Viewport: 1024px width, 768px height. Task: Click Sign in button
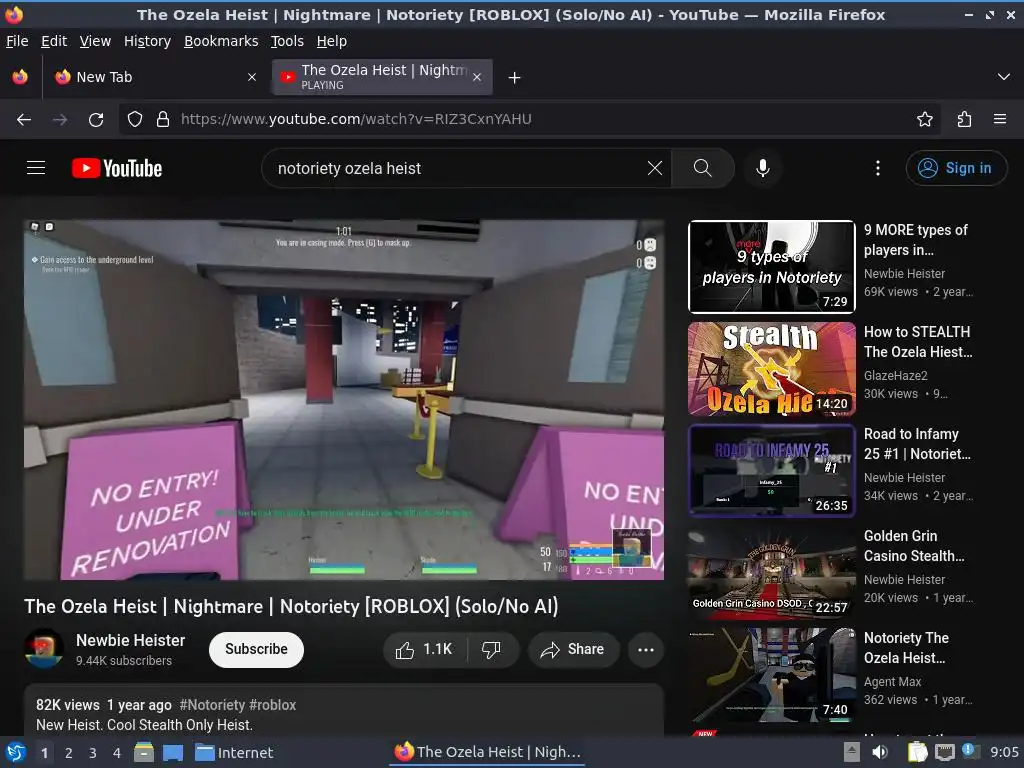[x=956, y=168]
